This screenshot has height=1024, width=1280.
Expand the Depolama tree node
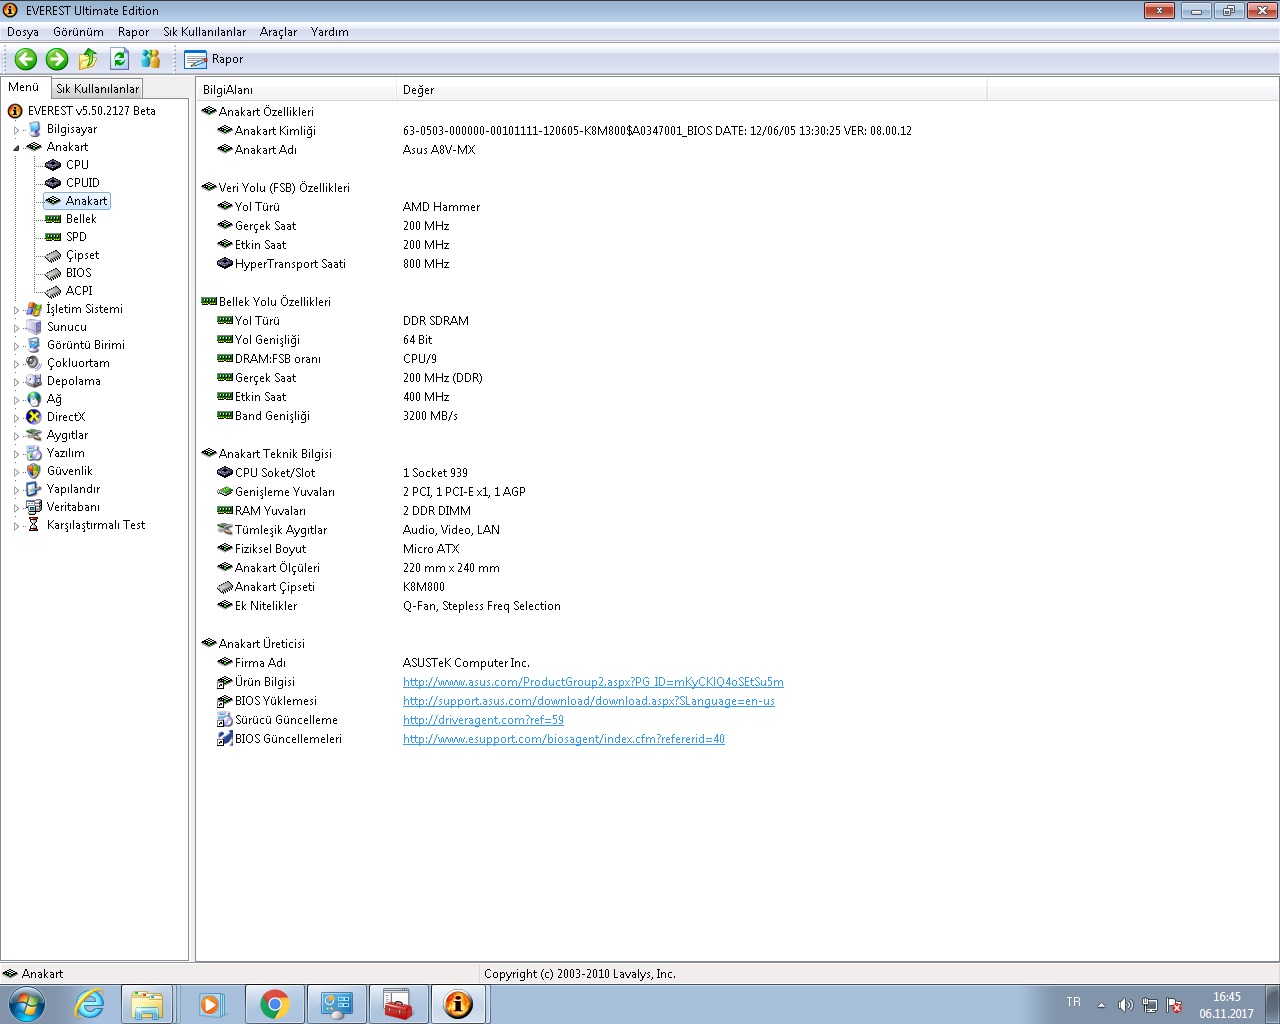17,382
